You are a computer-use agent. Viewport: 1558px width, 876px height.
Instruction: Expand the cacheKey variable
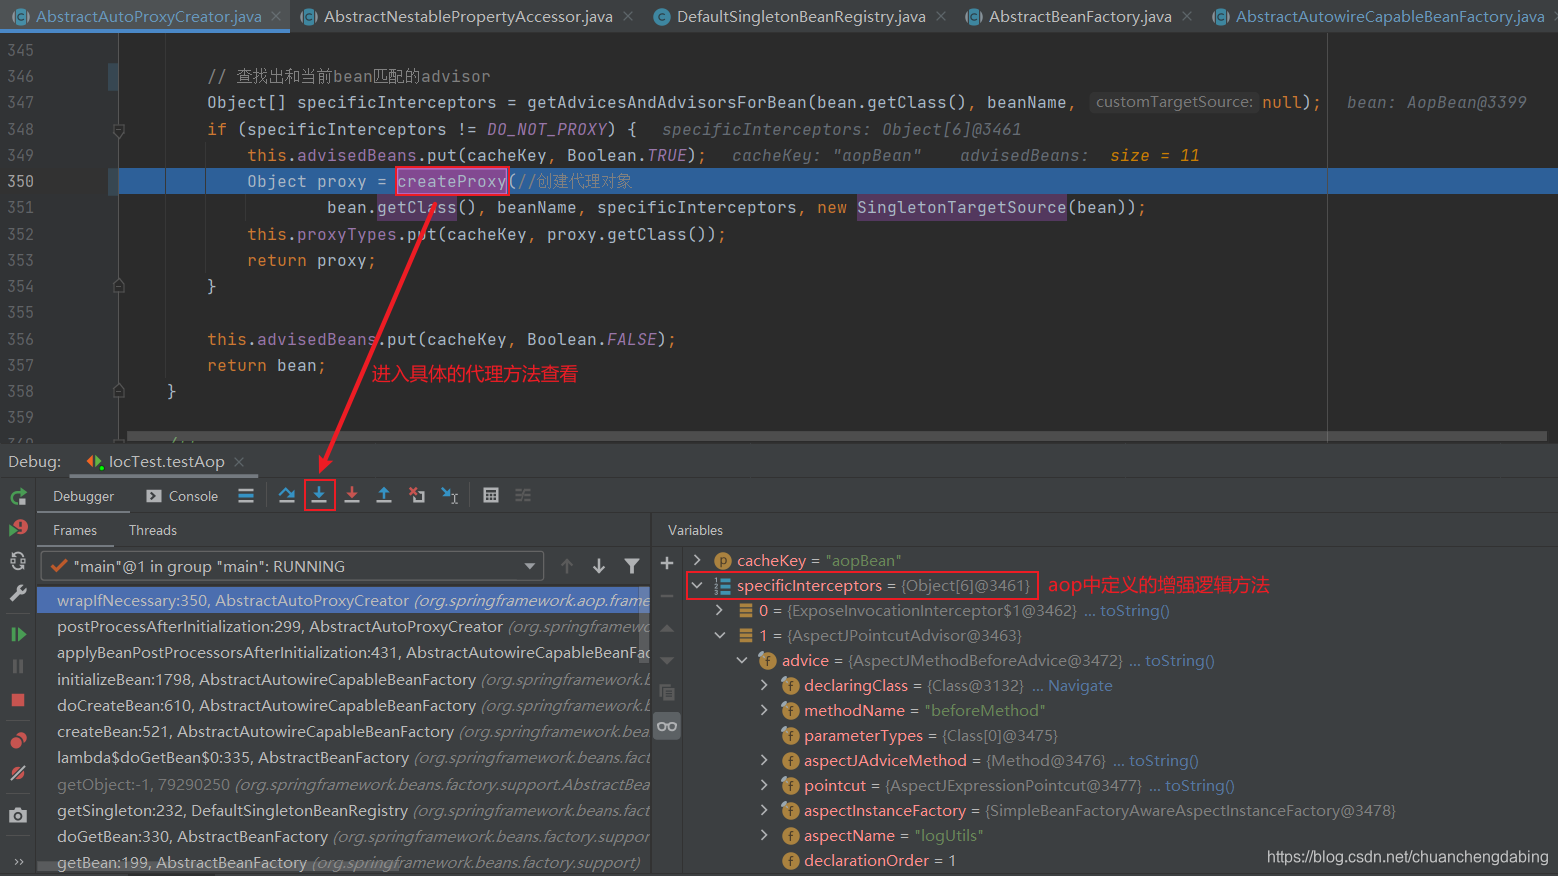coord(697,560)
